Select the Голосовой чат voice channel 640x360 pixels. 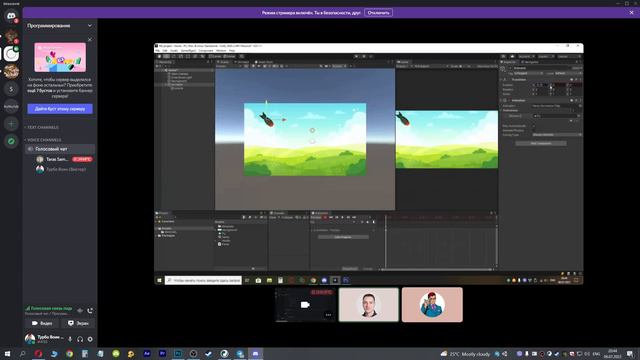[60, 149]
